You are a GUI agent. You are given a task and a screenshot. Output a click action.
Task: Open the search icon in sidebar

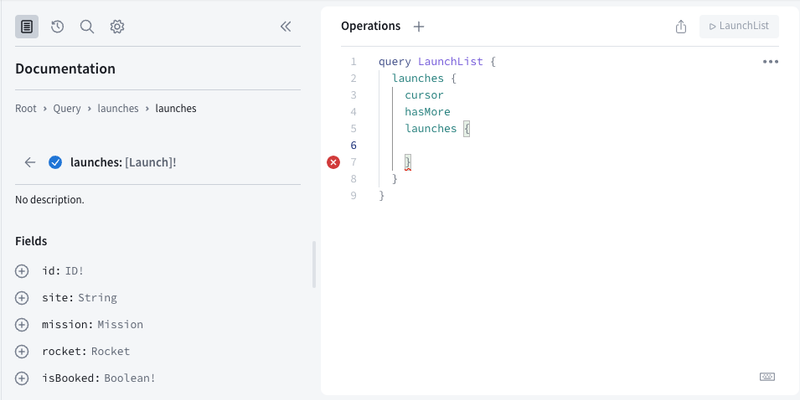[x=87, y=27]
